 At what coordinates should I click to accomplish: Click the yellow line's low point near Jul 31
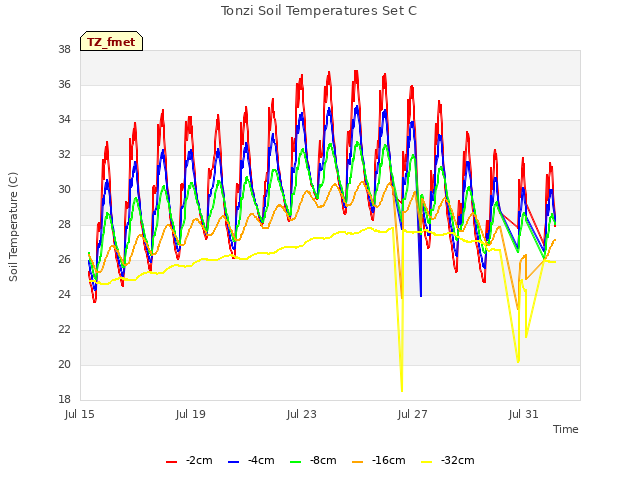coord(518,361)
